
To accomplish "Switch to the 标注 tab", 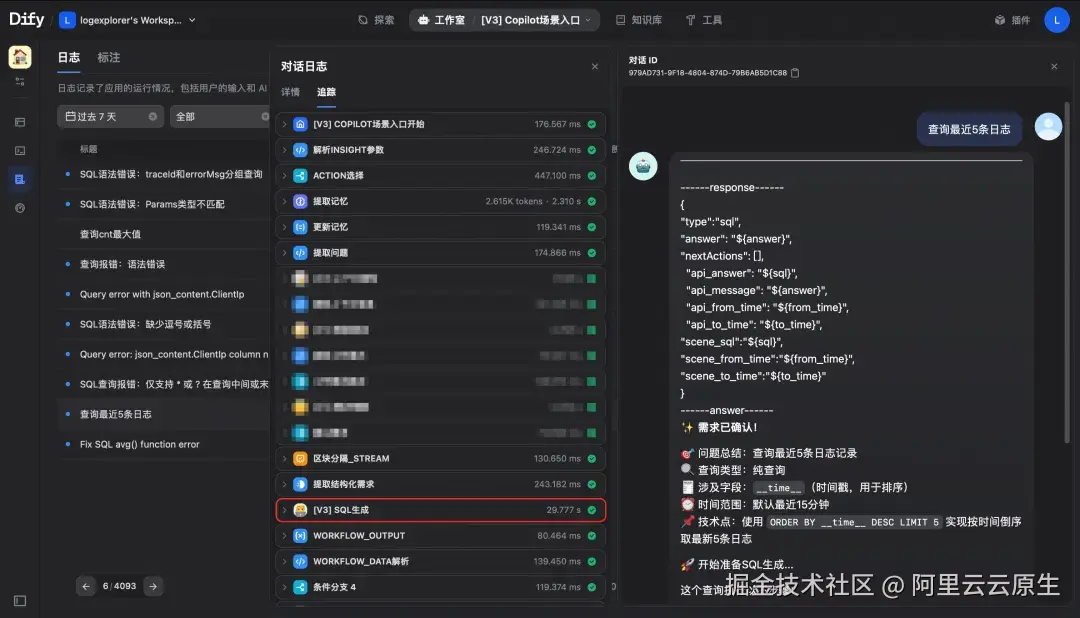I will click(x=108, y=57).
